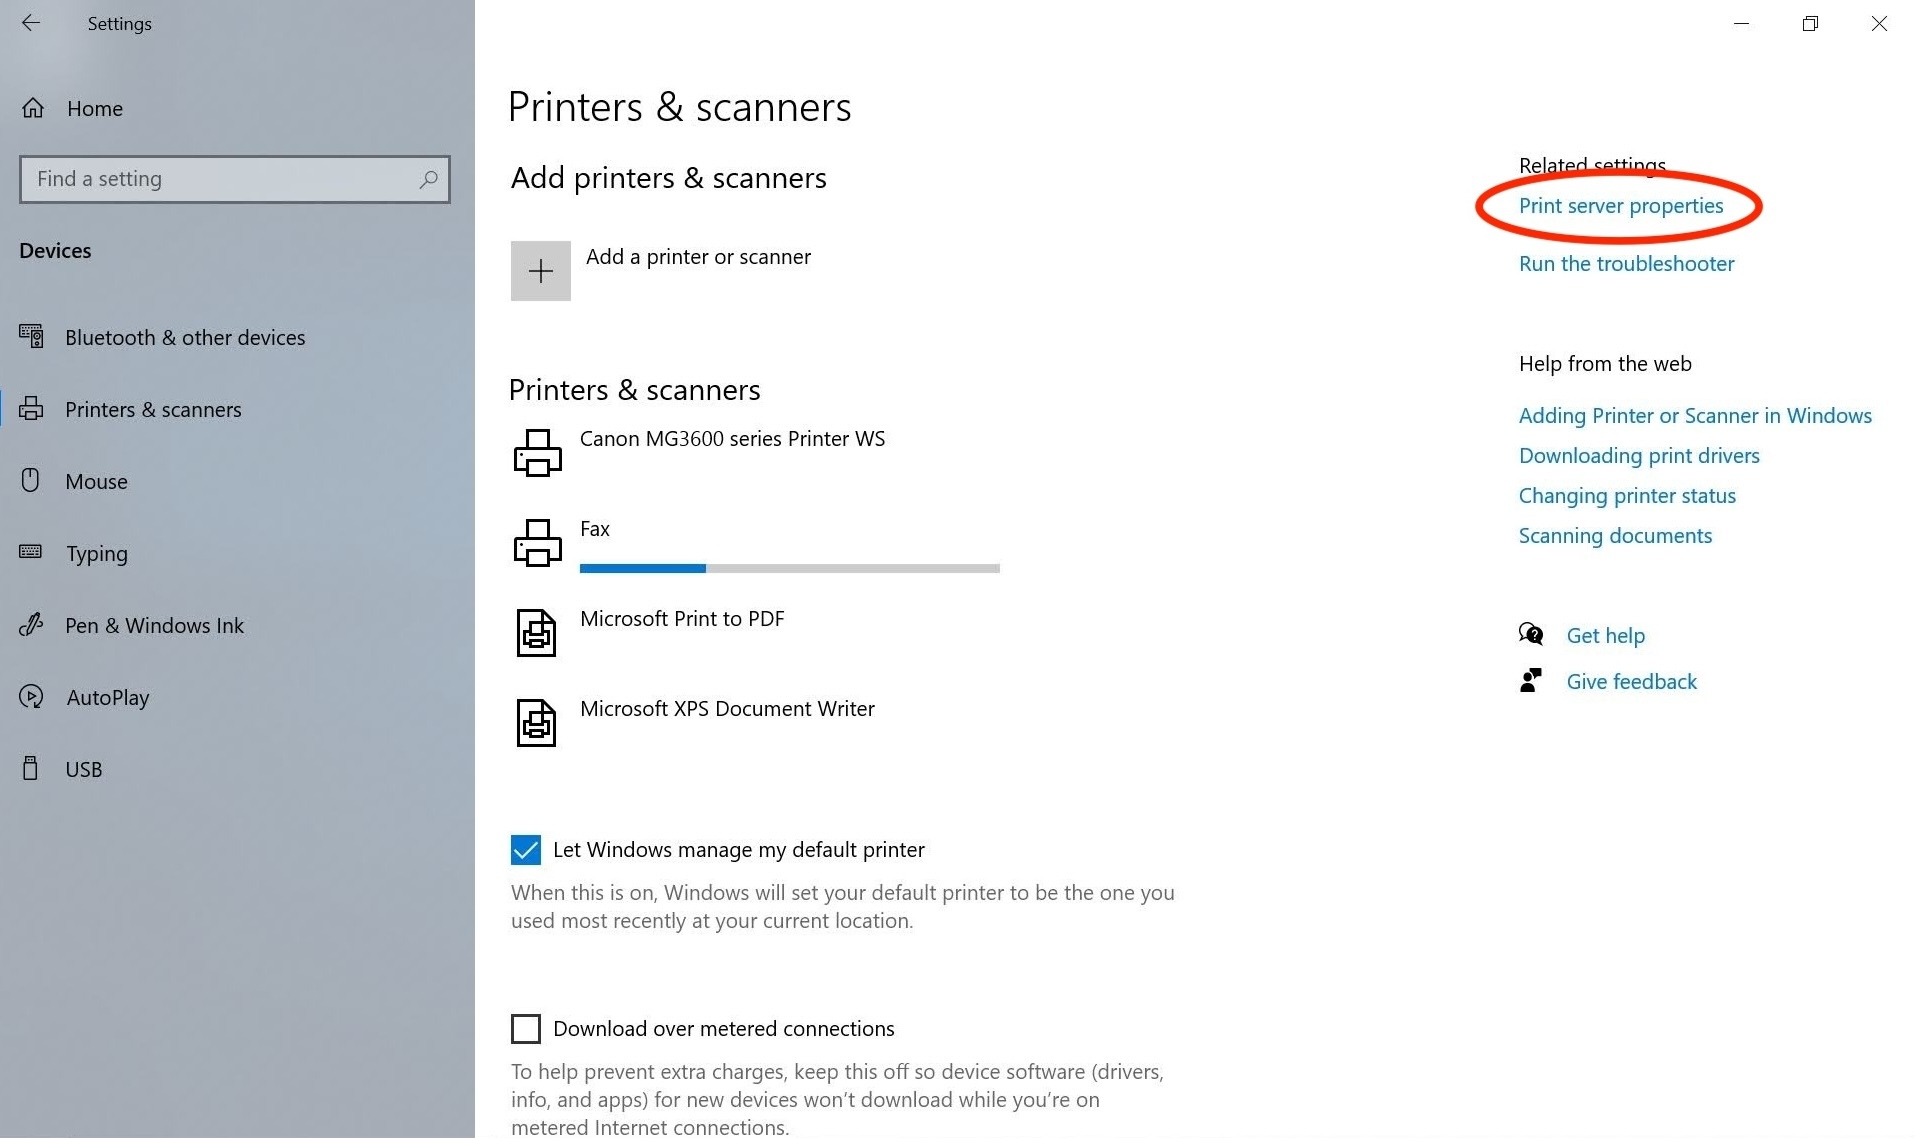The height and width of the screenshot is (1138, 1915).
Task: Close the Settings window
Action: [x=1879, y=23]
